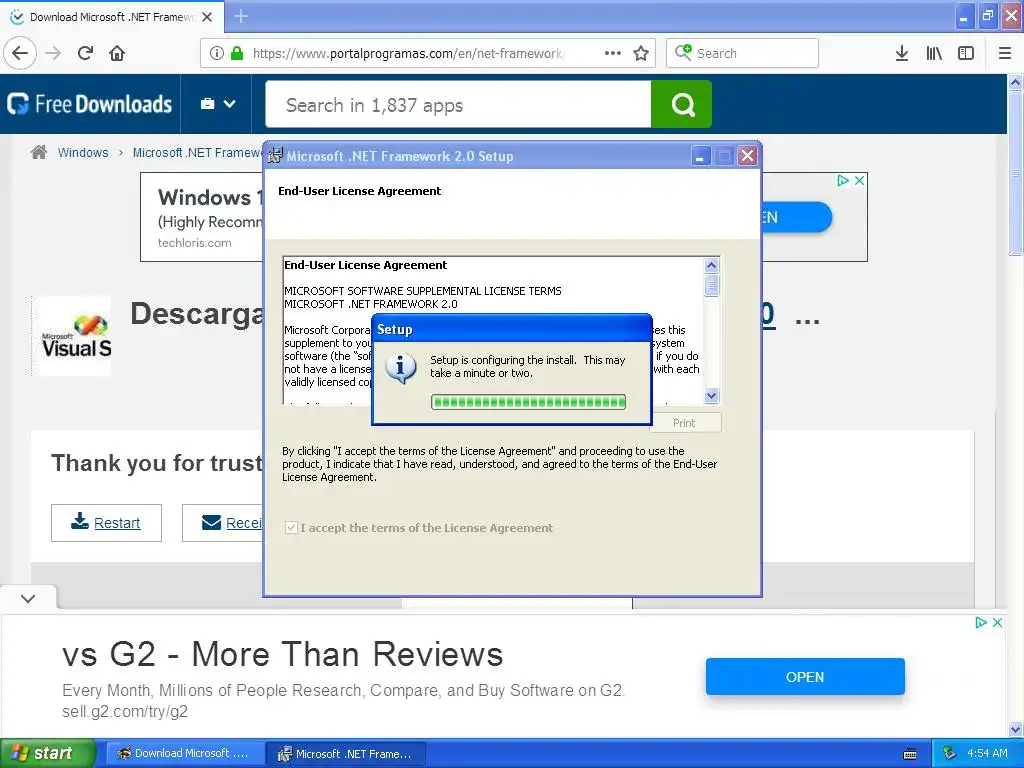The image size is (1024, 768).
Task: Click the Receive by email button
Action: tap(223, 522)
